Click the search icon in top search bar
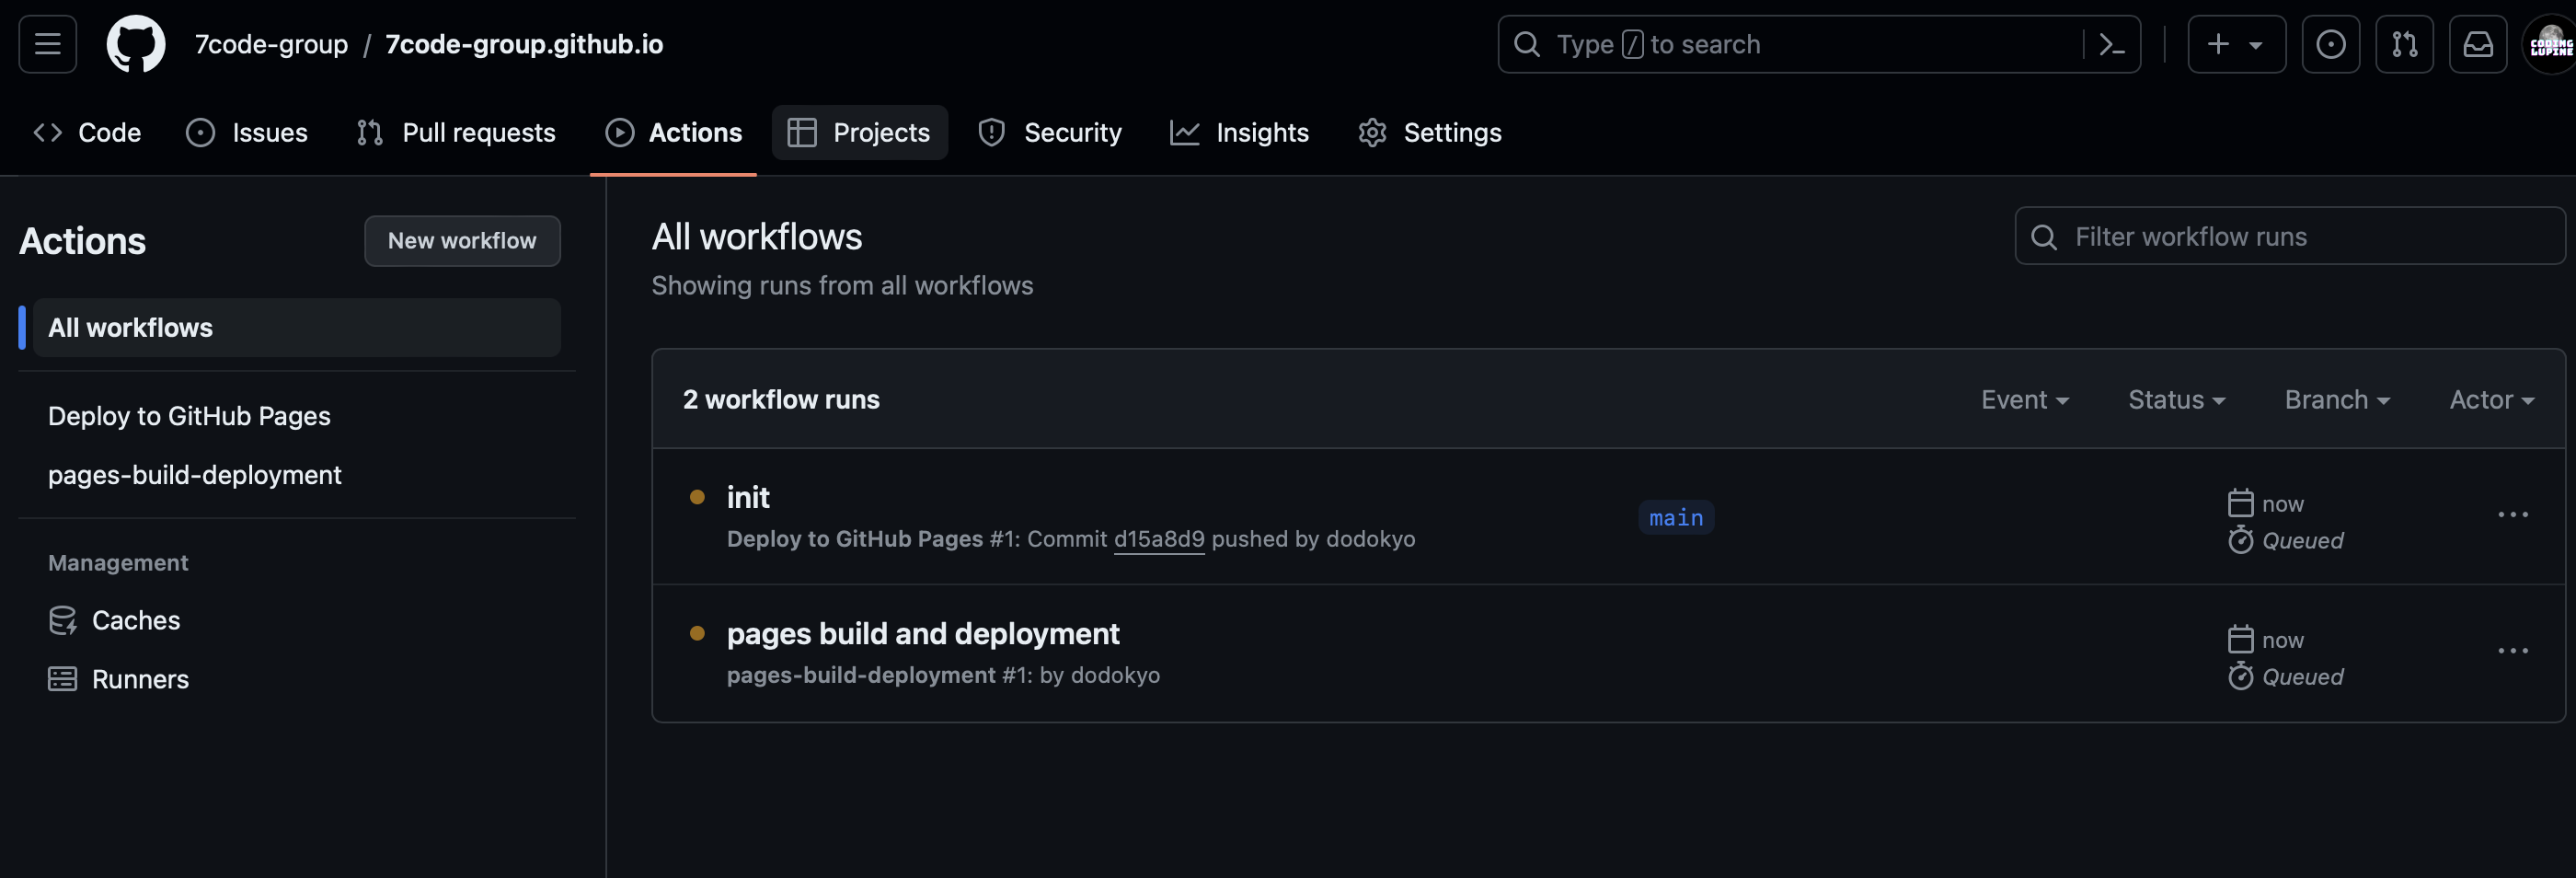 (x=1526, y=44)
